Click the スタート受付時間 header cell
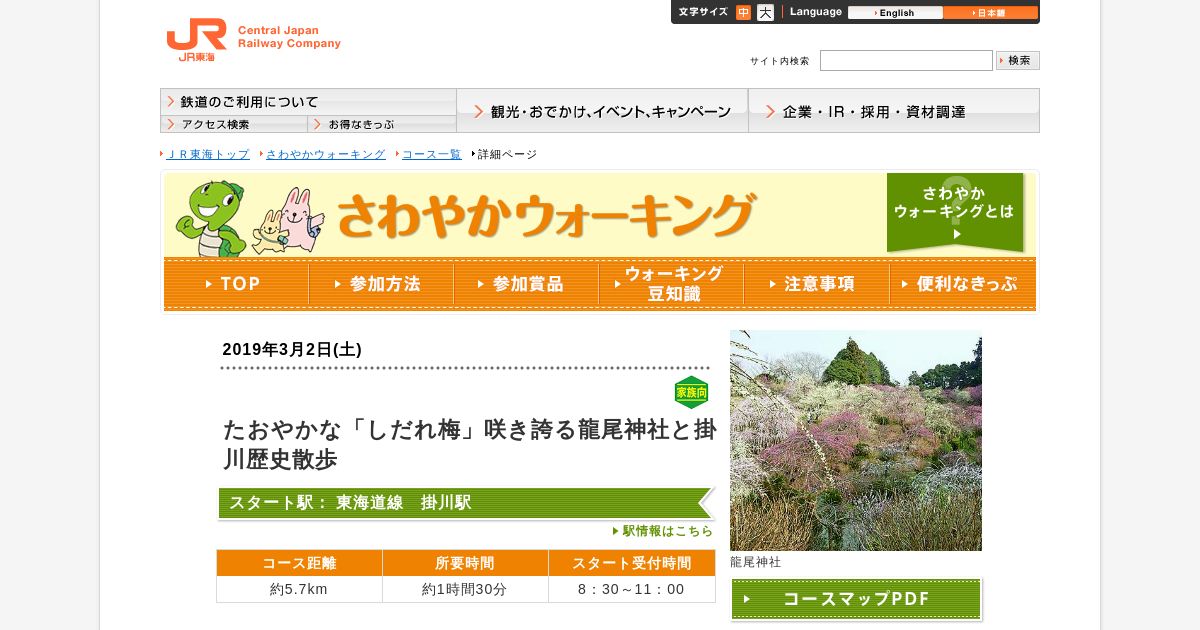 pos(632,563)
